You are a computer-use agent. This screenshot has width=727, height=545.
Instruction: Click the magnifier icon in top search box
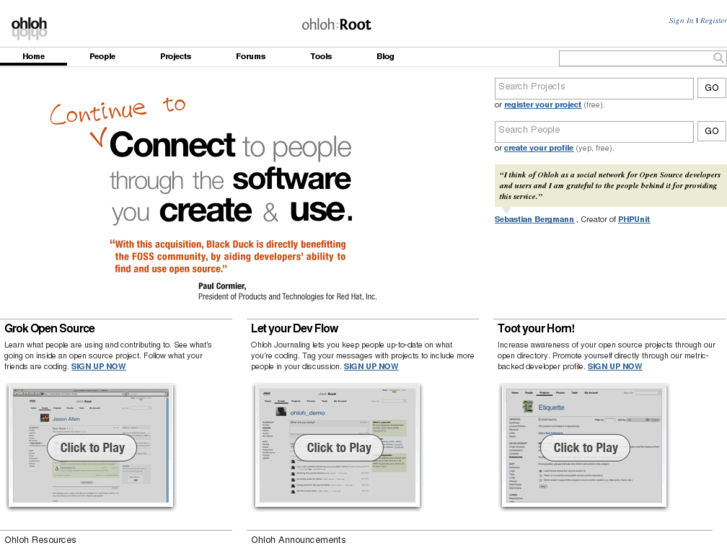click(718, 58)
